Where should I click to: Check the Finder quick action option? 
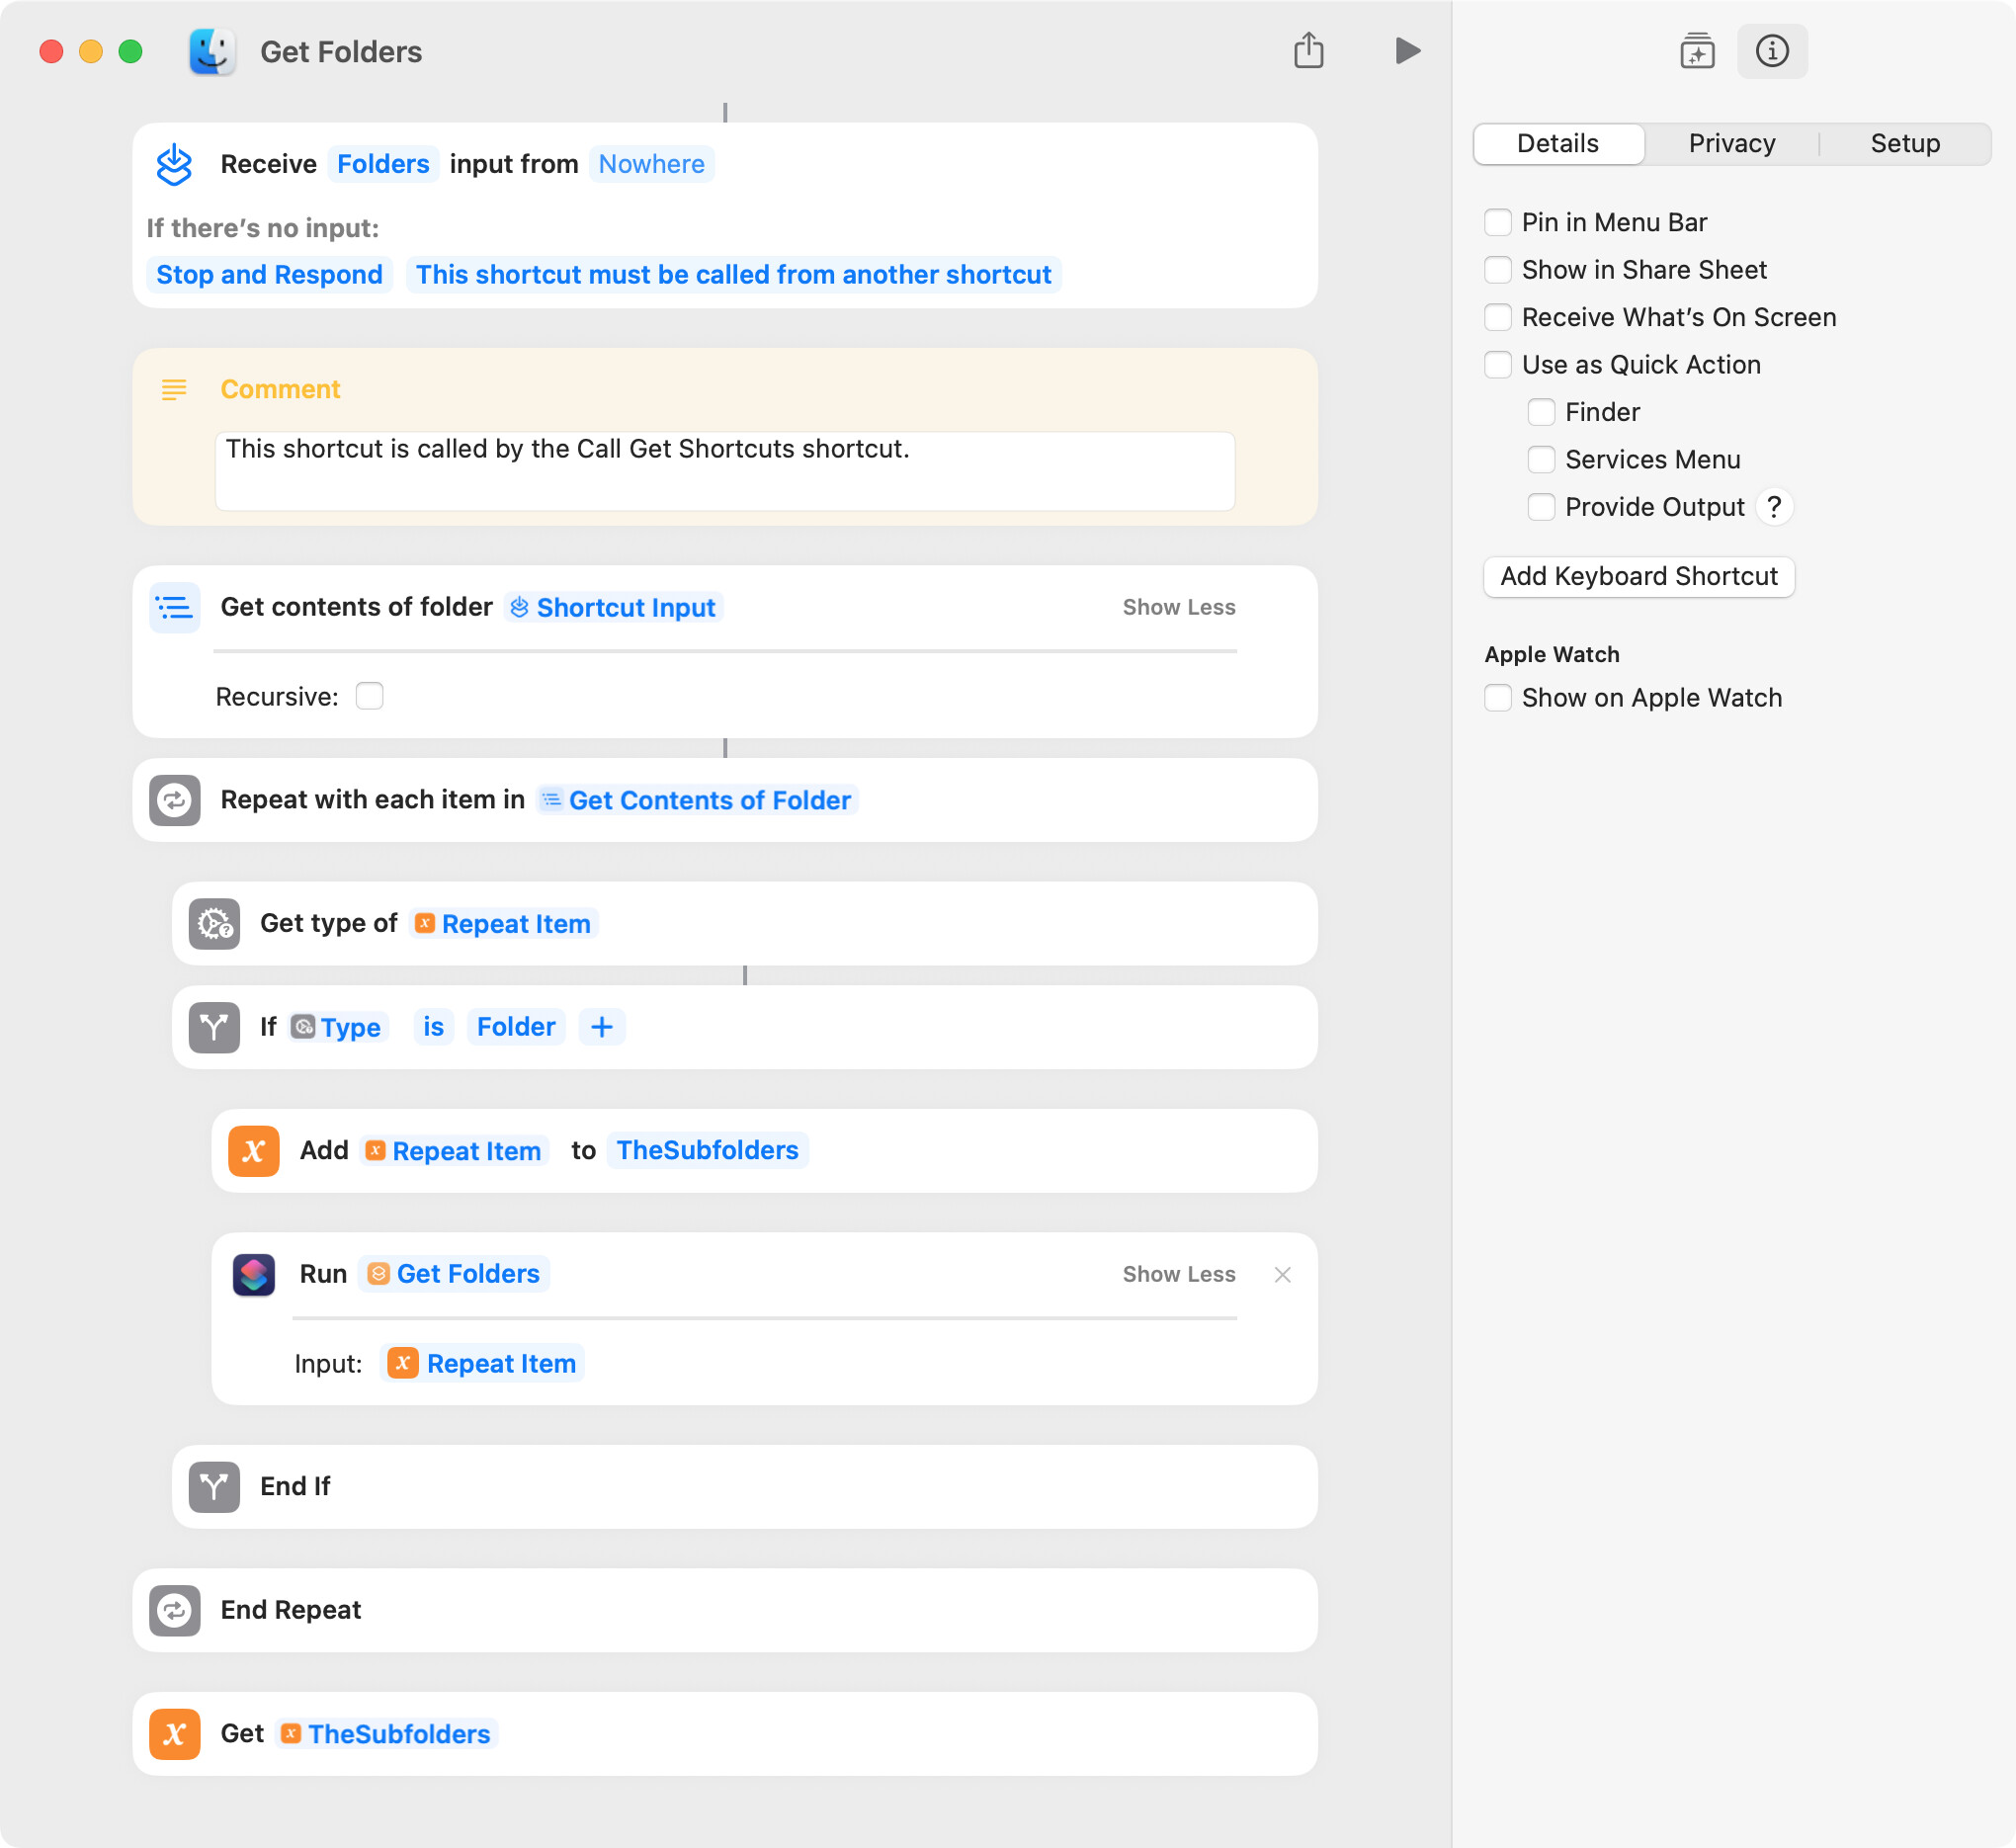tap(1541, 412)
